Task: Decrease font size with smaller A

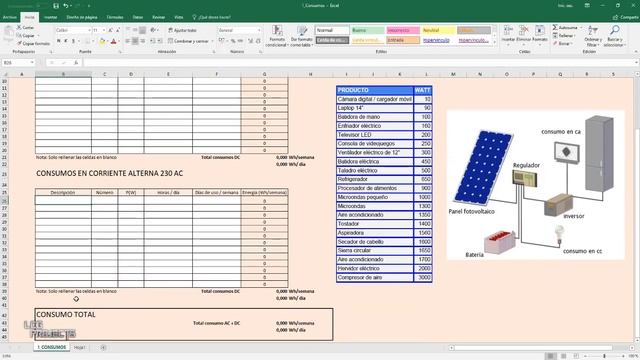Action: click(x=118, y=30)
